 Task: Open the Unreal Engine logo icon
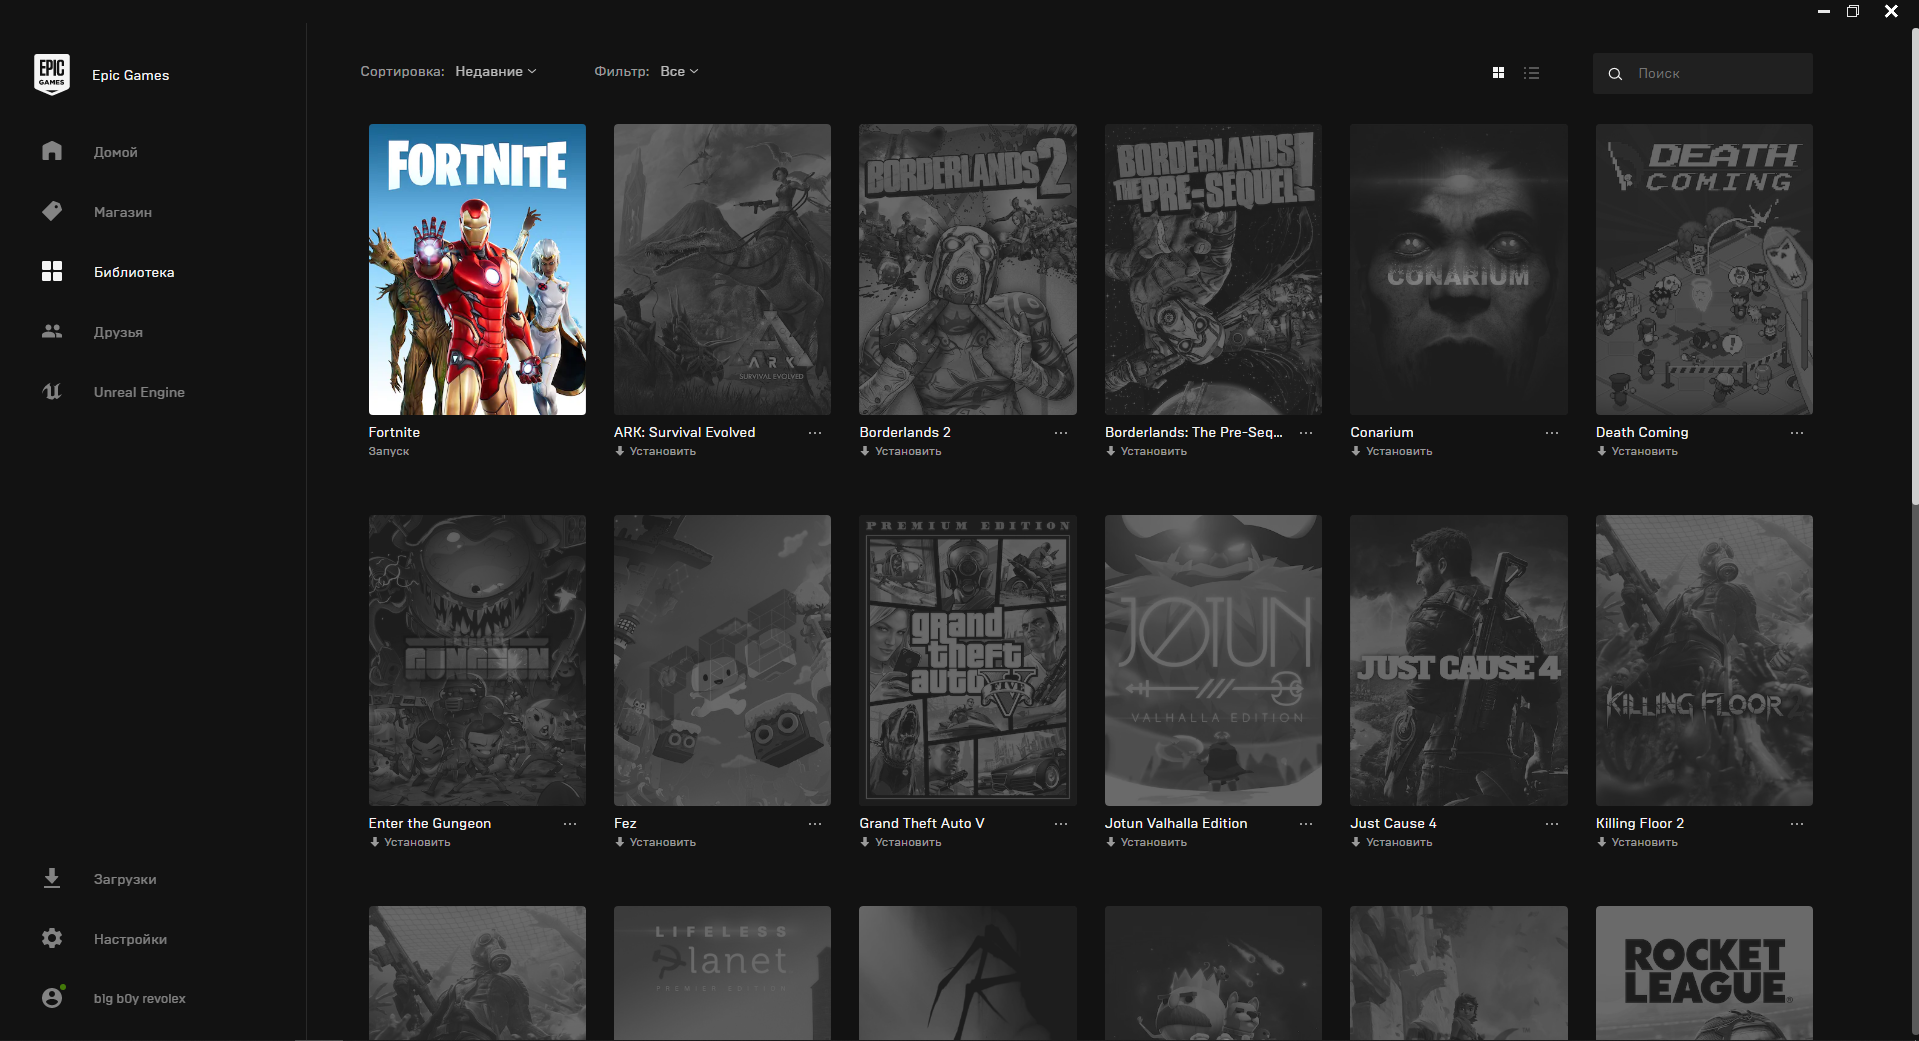coord(52,391)
